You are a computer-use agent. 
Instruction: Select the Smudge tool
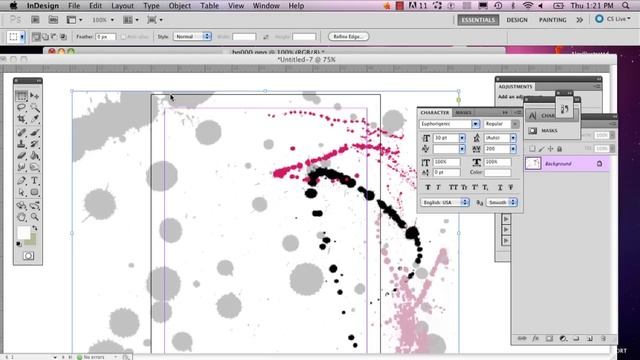(21, 167)
